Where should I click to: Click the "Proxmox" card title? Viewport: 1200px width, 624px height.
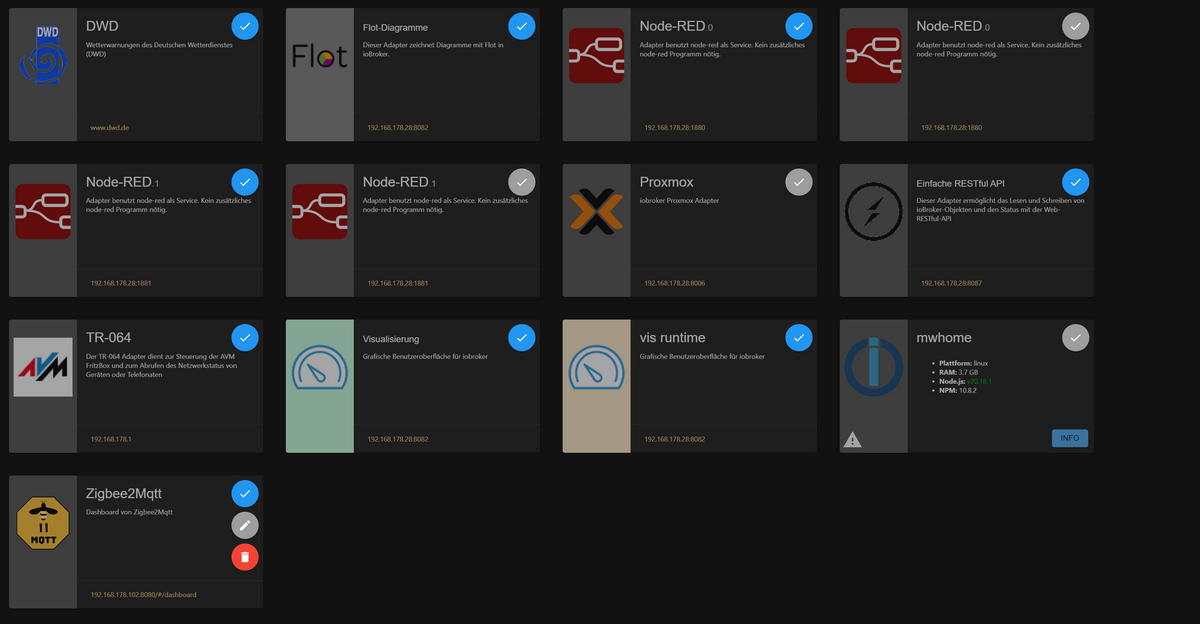tap(666, 182)
